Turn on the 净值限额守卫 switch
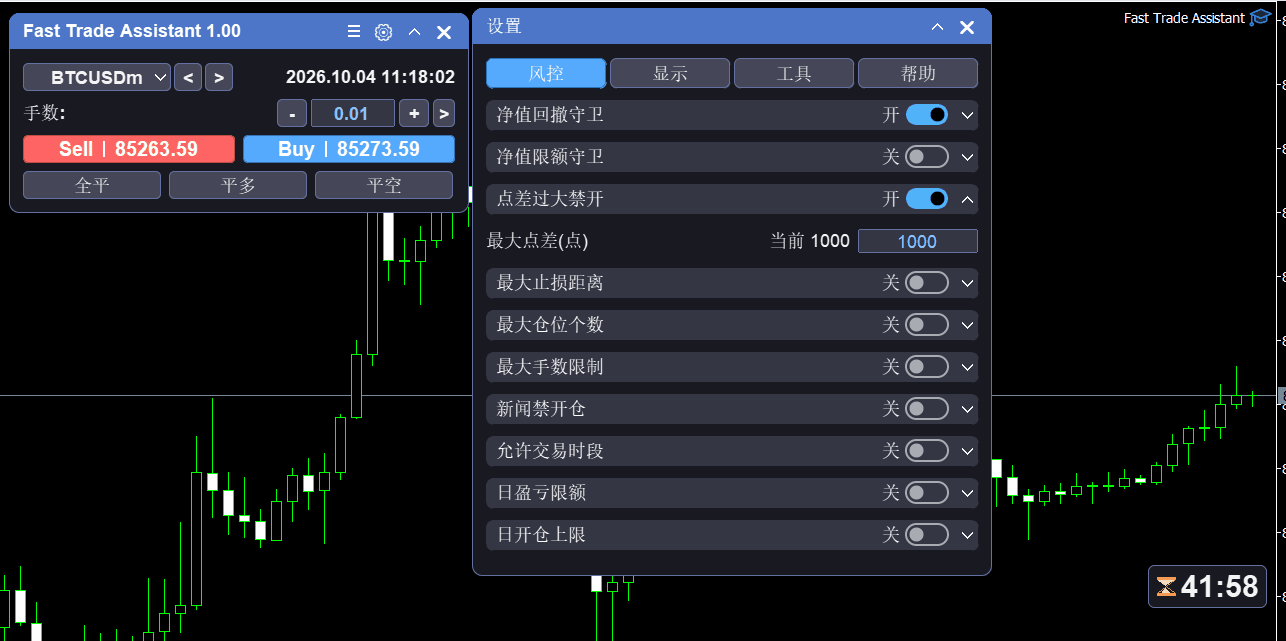Viewport: 1286px width, 641px height. coord(927,157)
